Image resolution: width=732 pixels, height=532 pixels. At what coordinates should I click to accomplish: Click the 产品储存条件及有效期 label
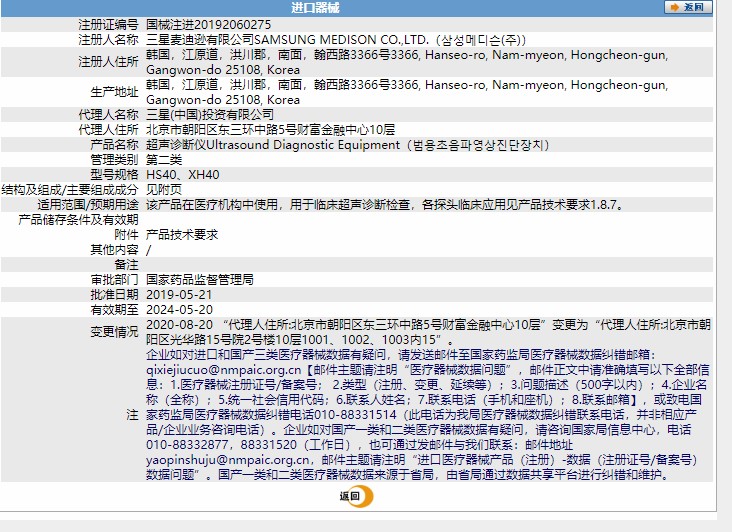pos(78,220)
